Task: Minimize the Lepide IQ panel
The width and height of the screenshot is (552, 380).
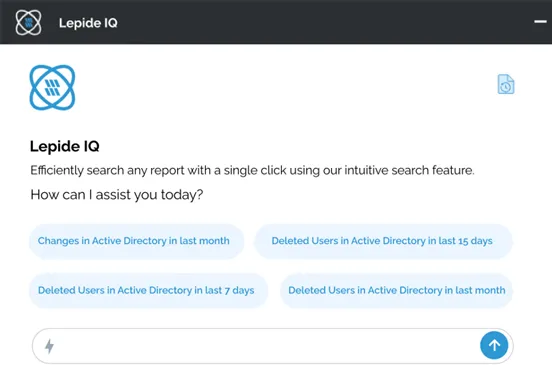Action: (x=540, y=22)
